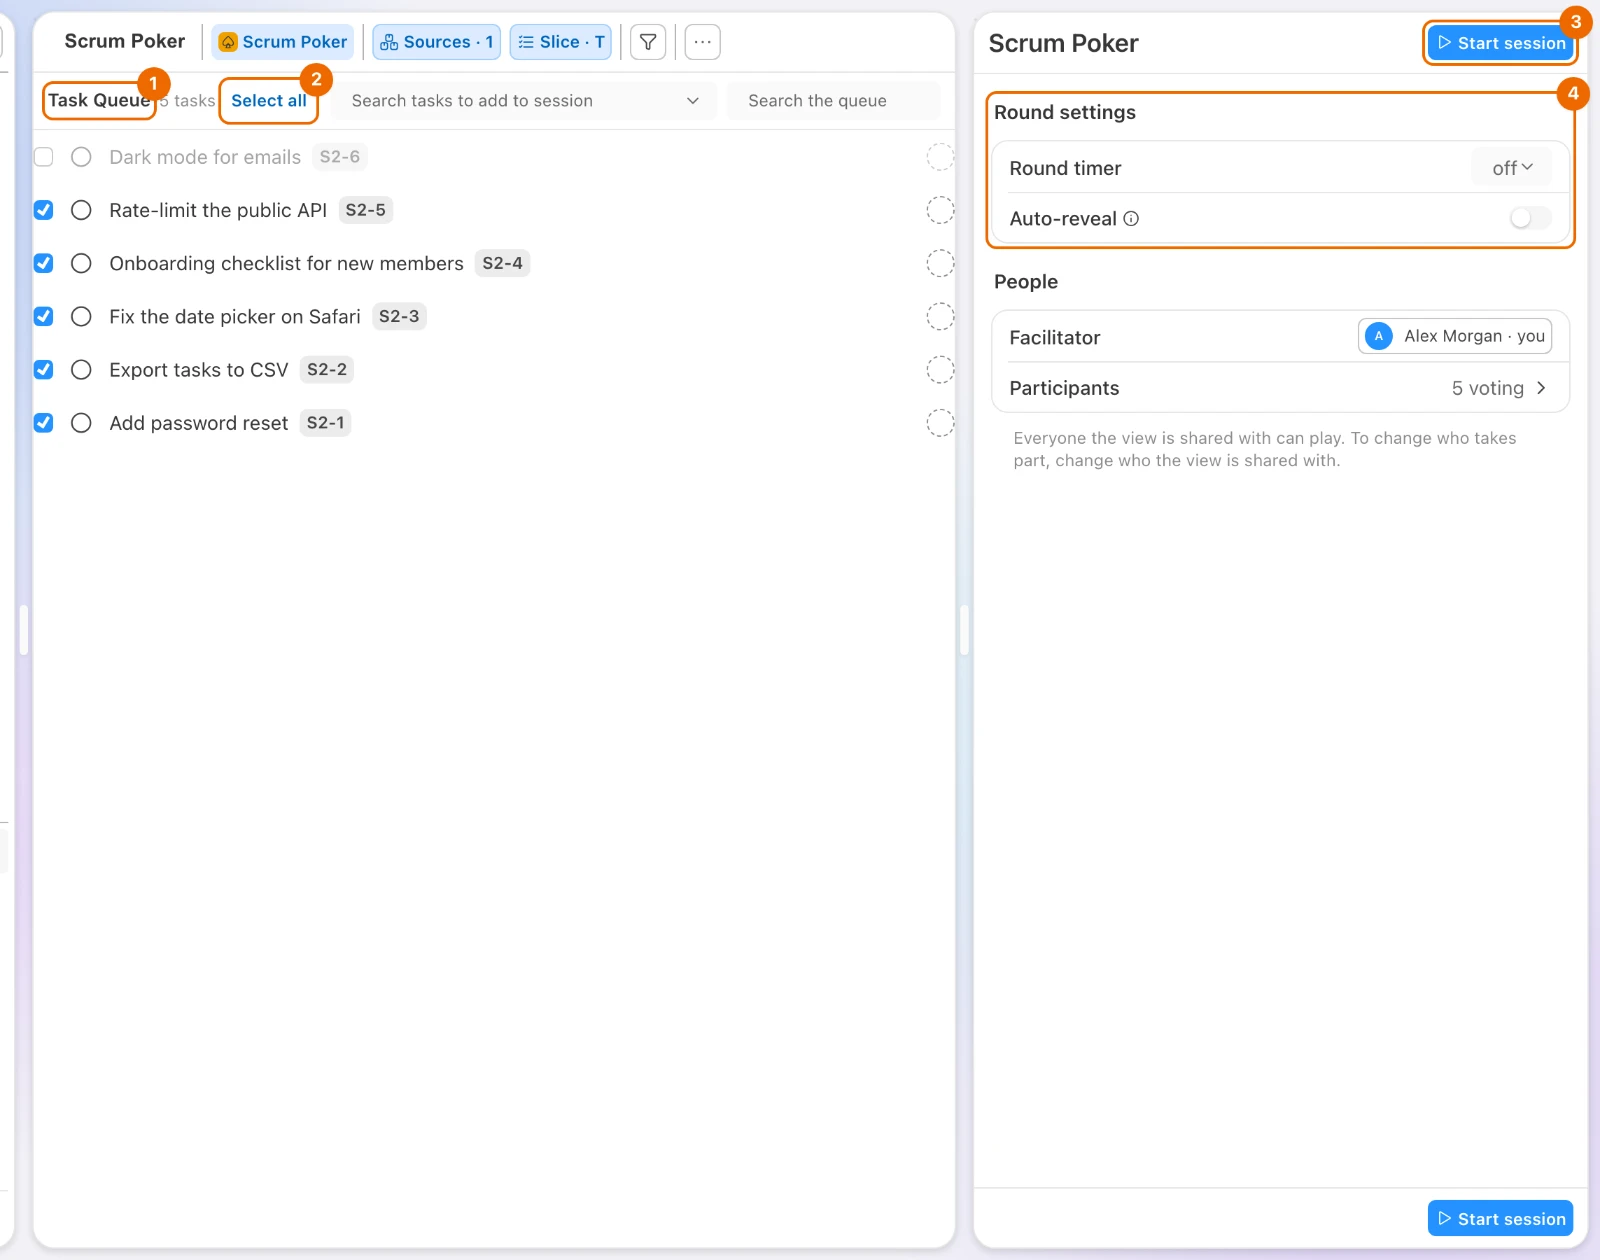Click status circle for Onboarding checklist for new members
Screen dimensions: 1600x1260
pos(82,263)
